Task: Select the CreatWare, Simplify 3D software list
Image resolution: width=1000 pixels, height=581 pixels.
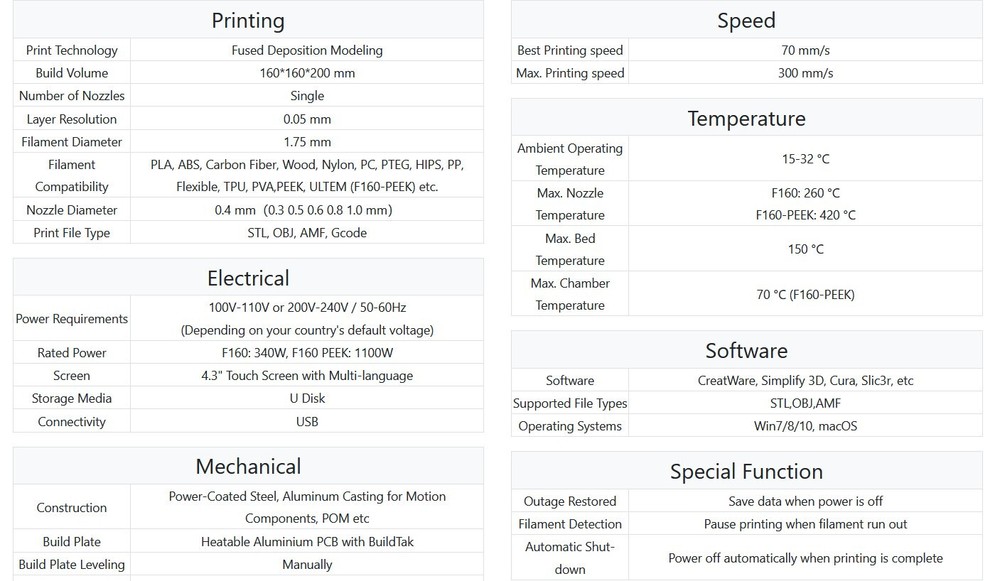Action: click(x=805, y=380)
